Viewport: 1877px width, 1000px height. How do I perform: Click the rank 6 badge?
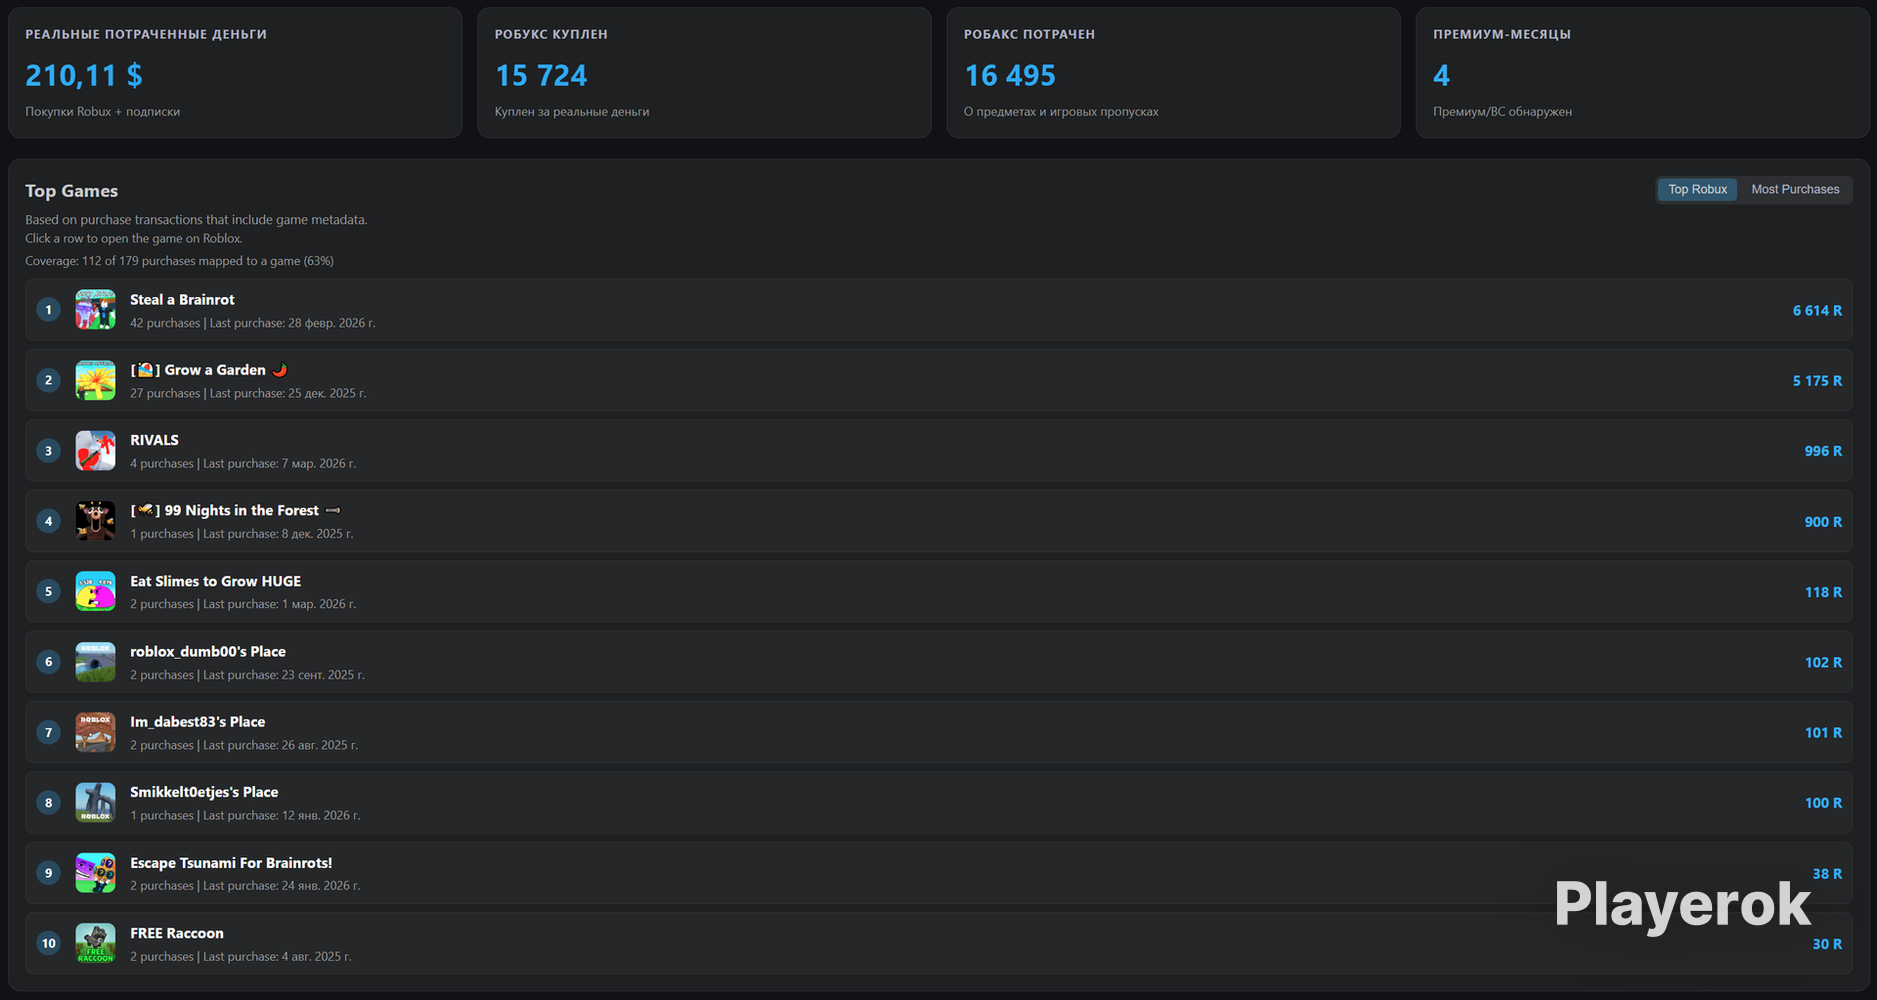48,662
